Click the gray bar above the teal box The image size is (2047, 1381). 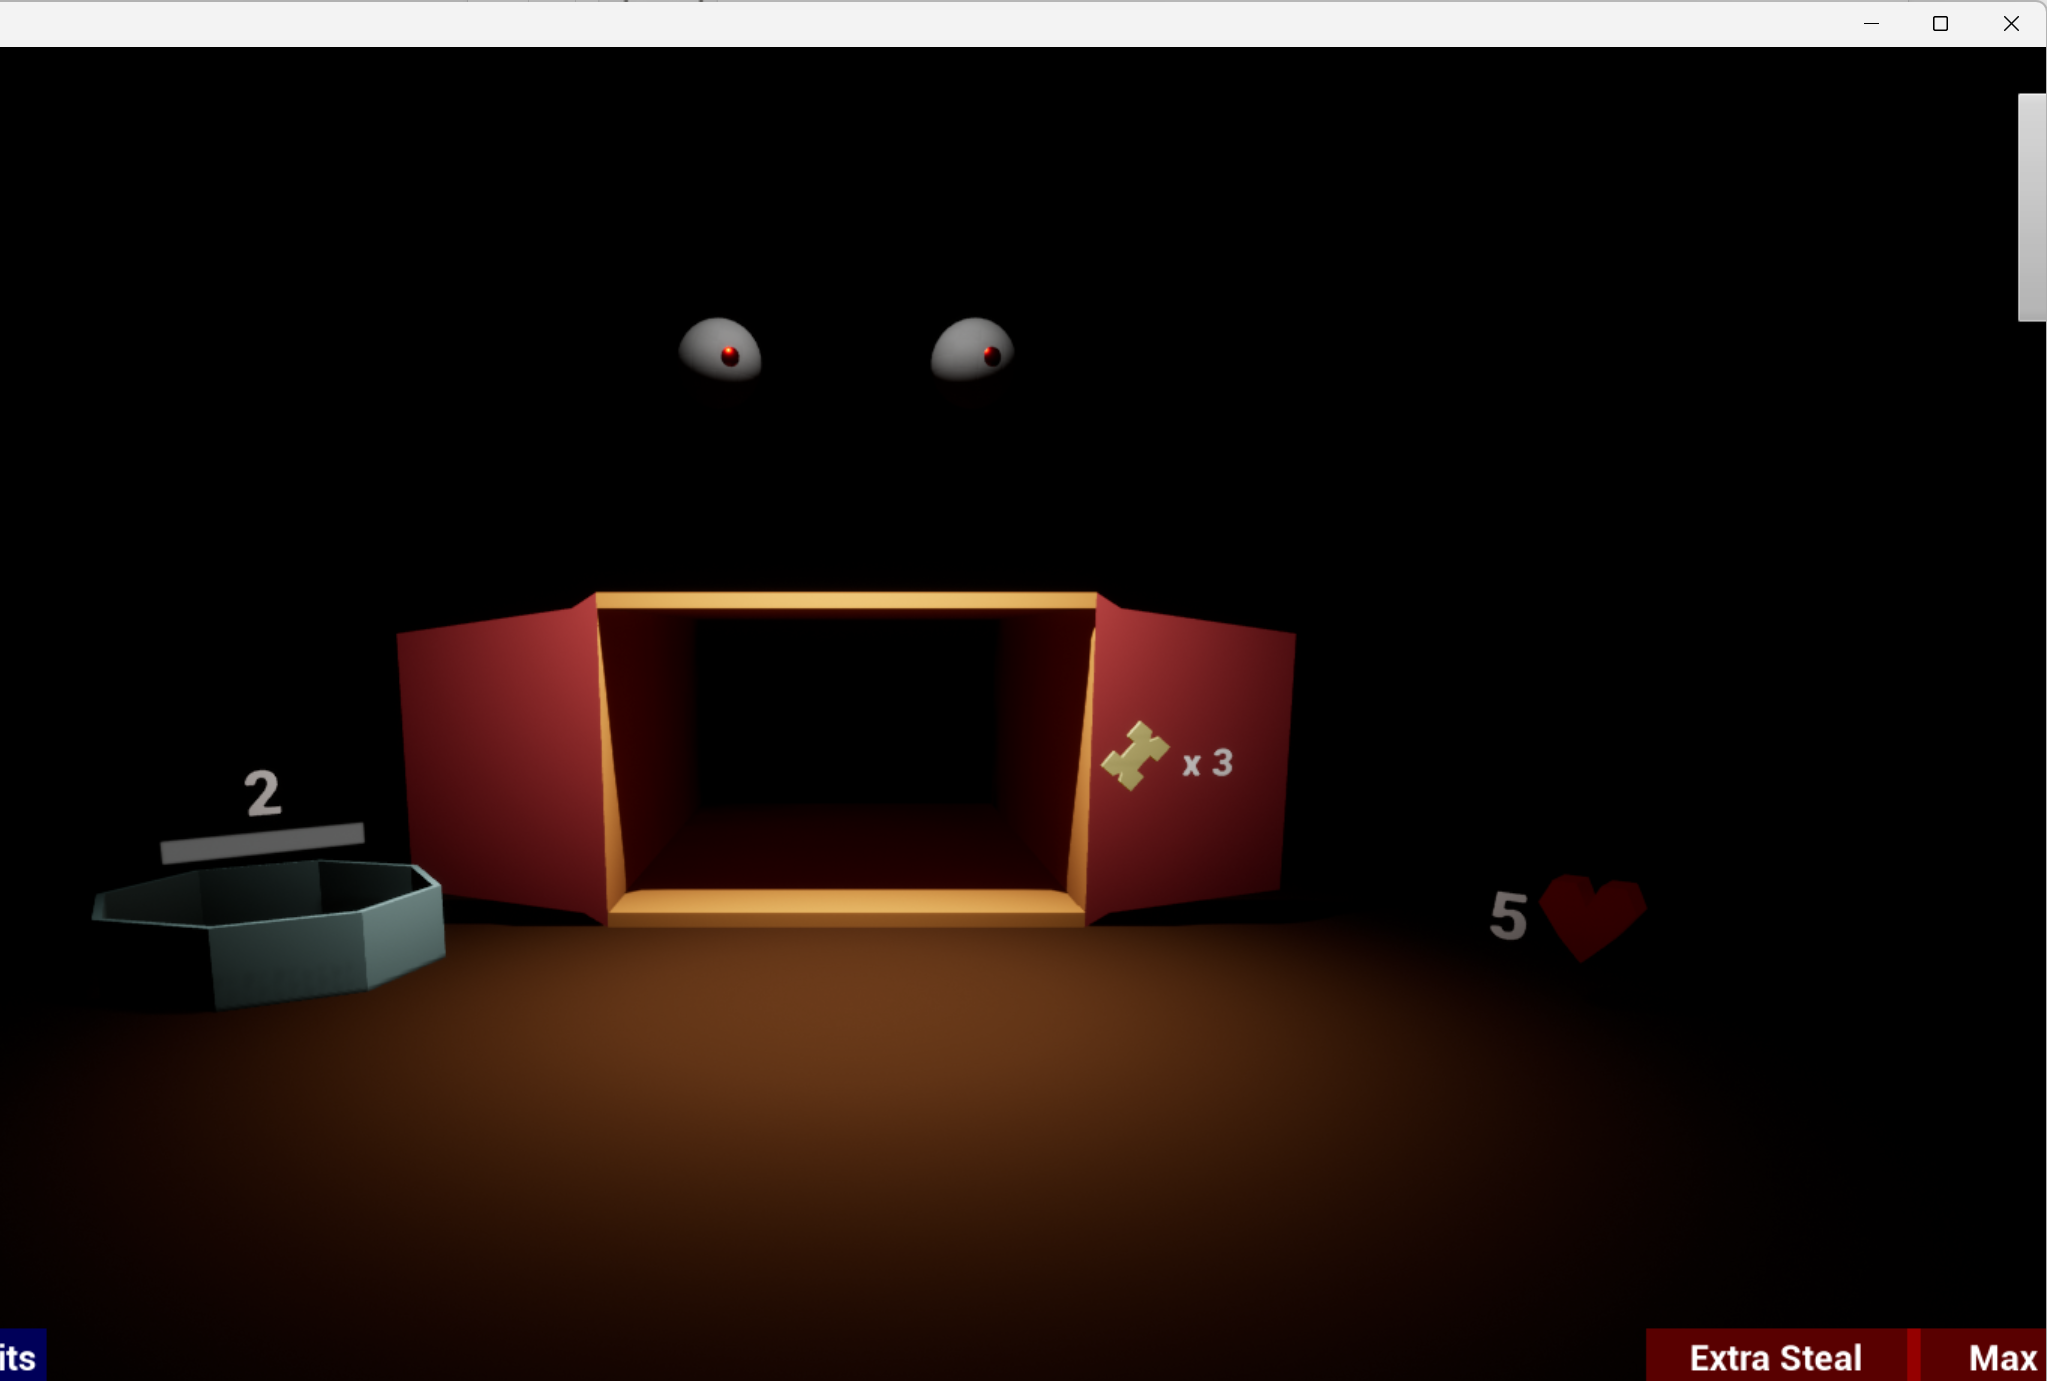(x=262, y=842)
